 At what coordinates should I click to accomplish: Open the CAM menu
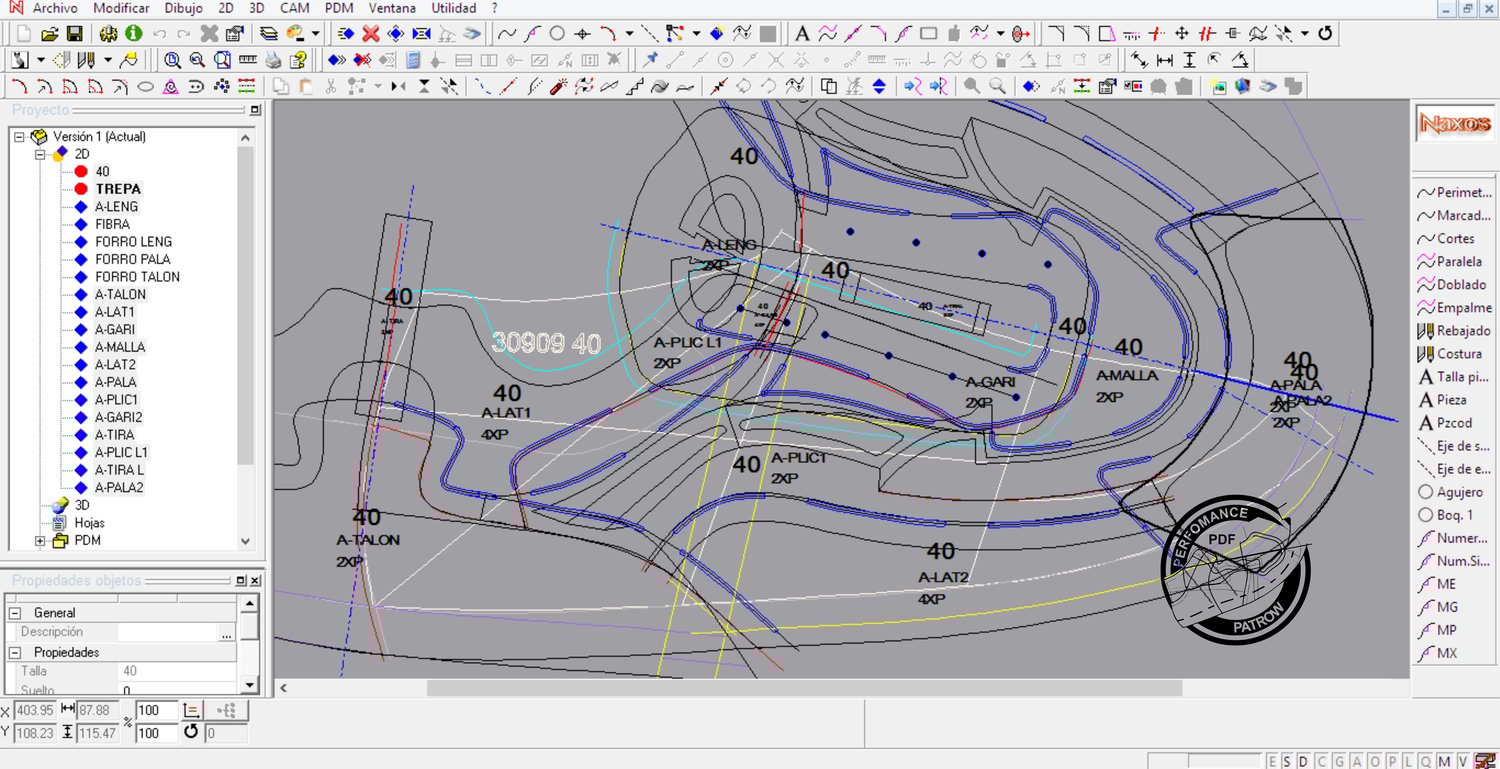click(x=294, y=8)
